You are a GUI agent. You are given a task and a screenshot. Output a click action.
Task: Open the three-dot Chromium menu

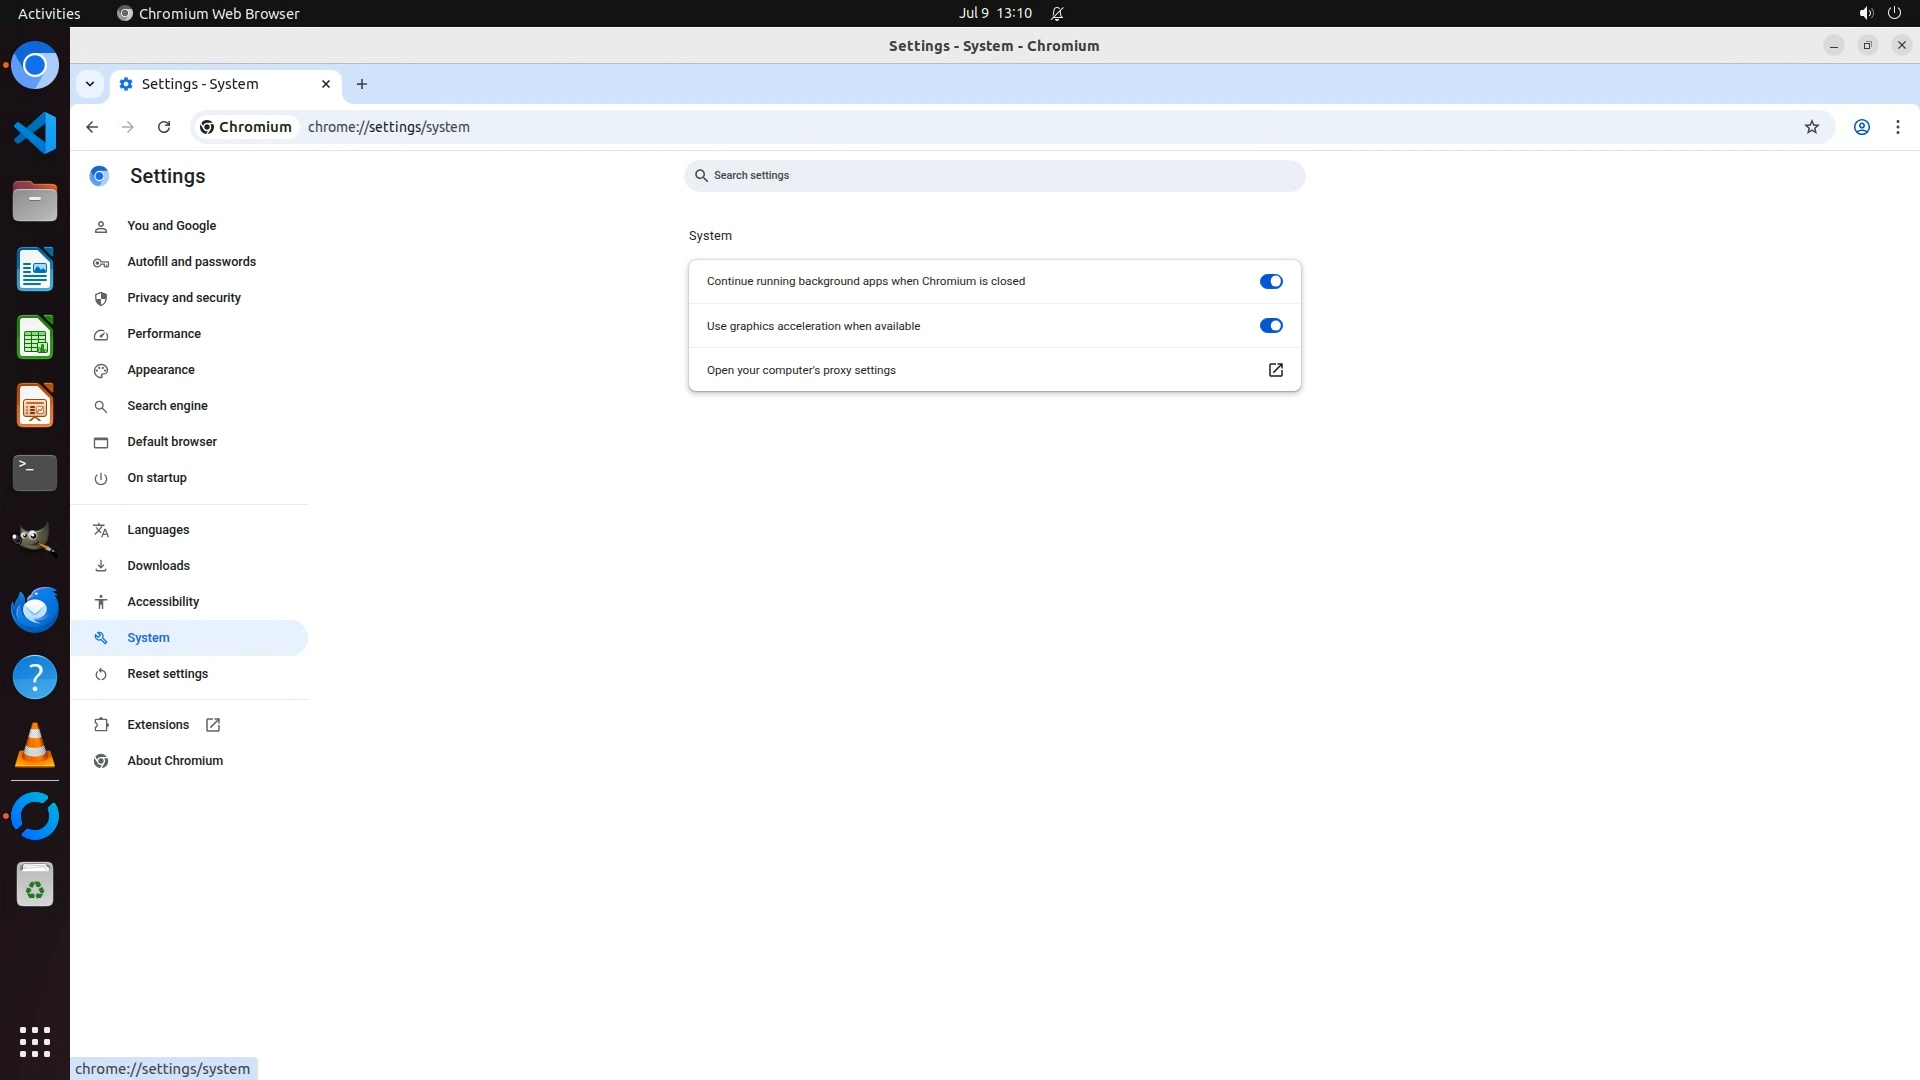[1897, 127]
